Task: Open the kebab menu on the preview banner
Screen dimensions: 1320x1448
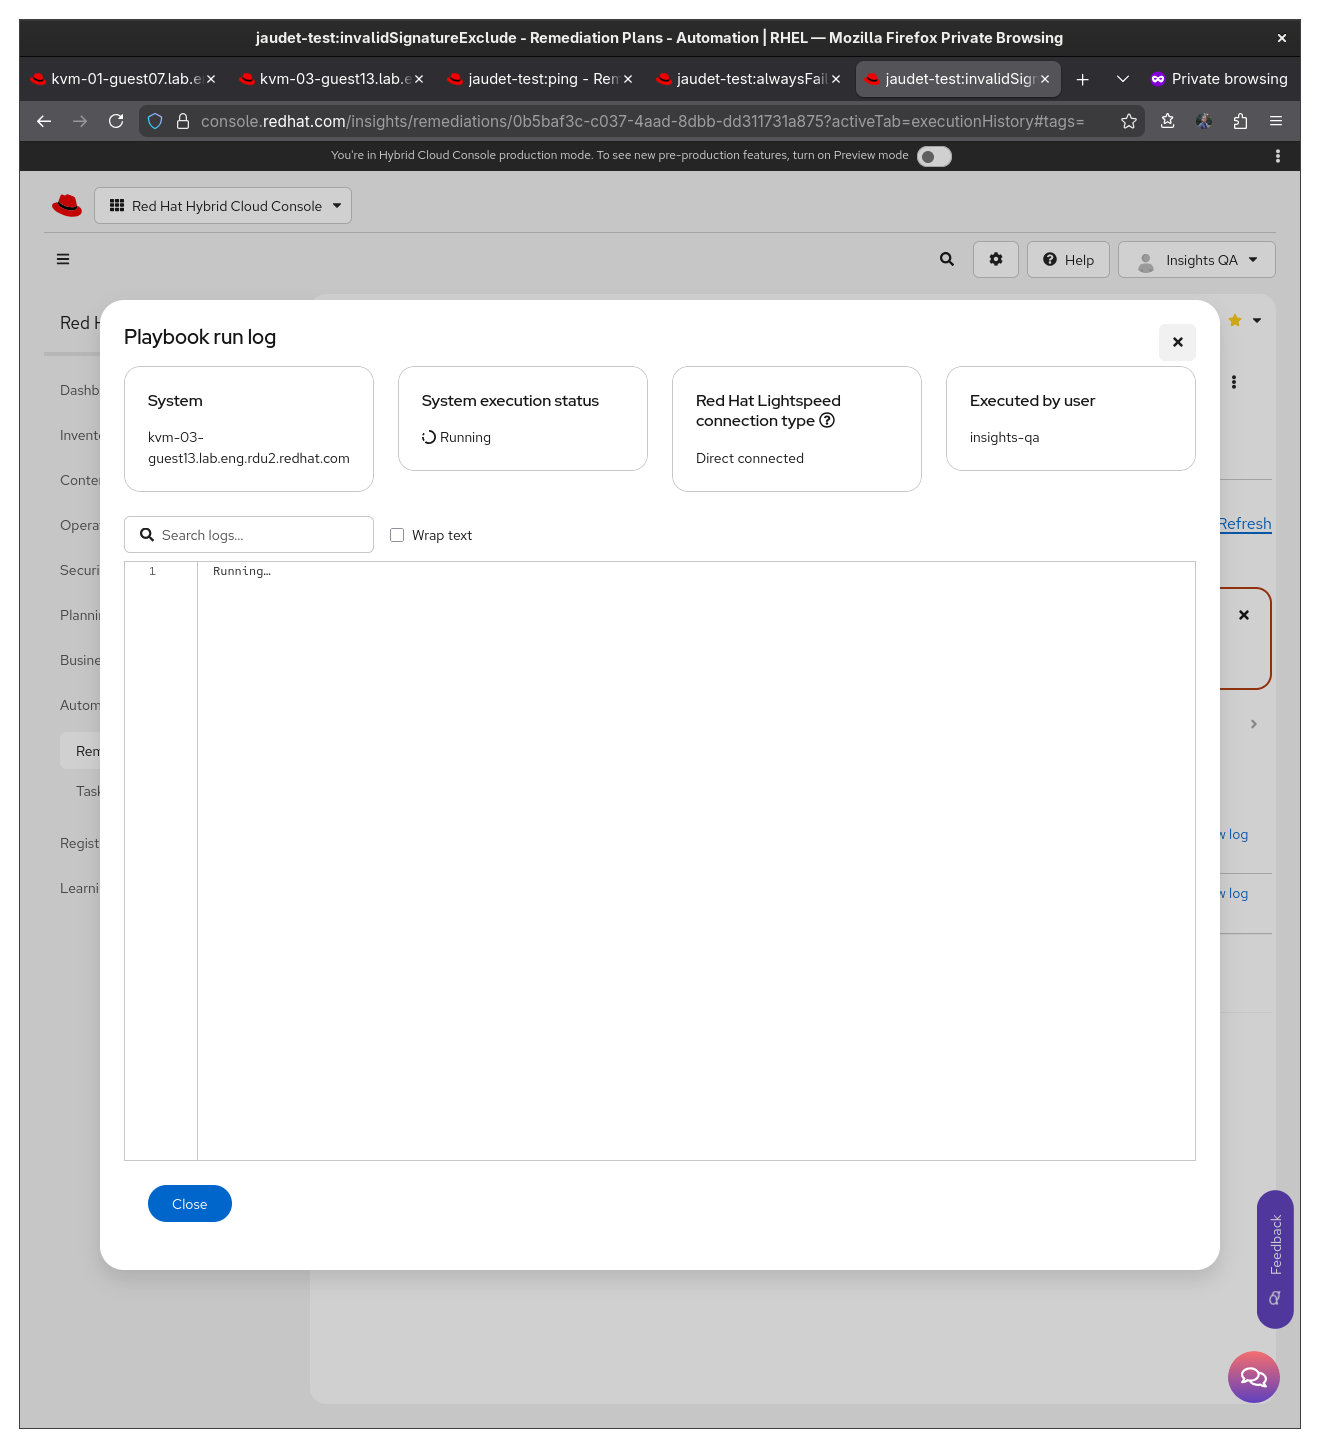Action: 1278,156
